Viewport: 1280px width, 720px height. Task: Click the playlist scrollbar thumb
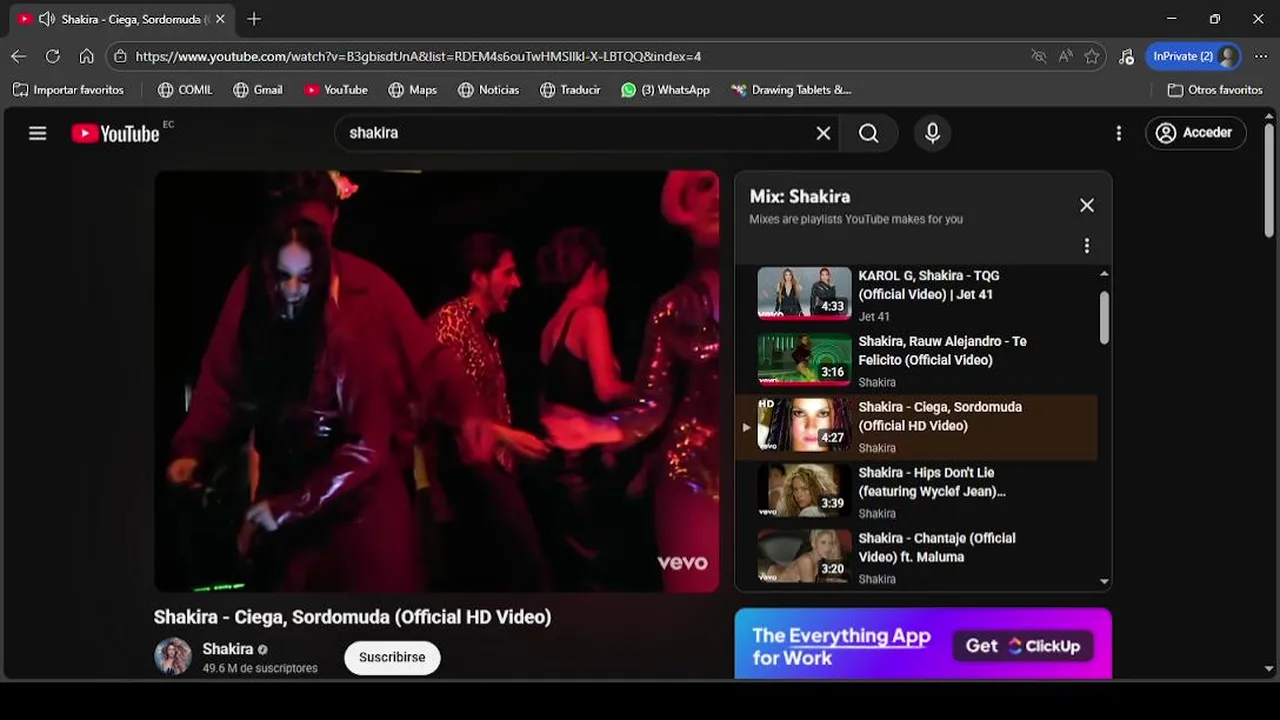point(1104,317)
